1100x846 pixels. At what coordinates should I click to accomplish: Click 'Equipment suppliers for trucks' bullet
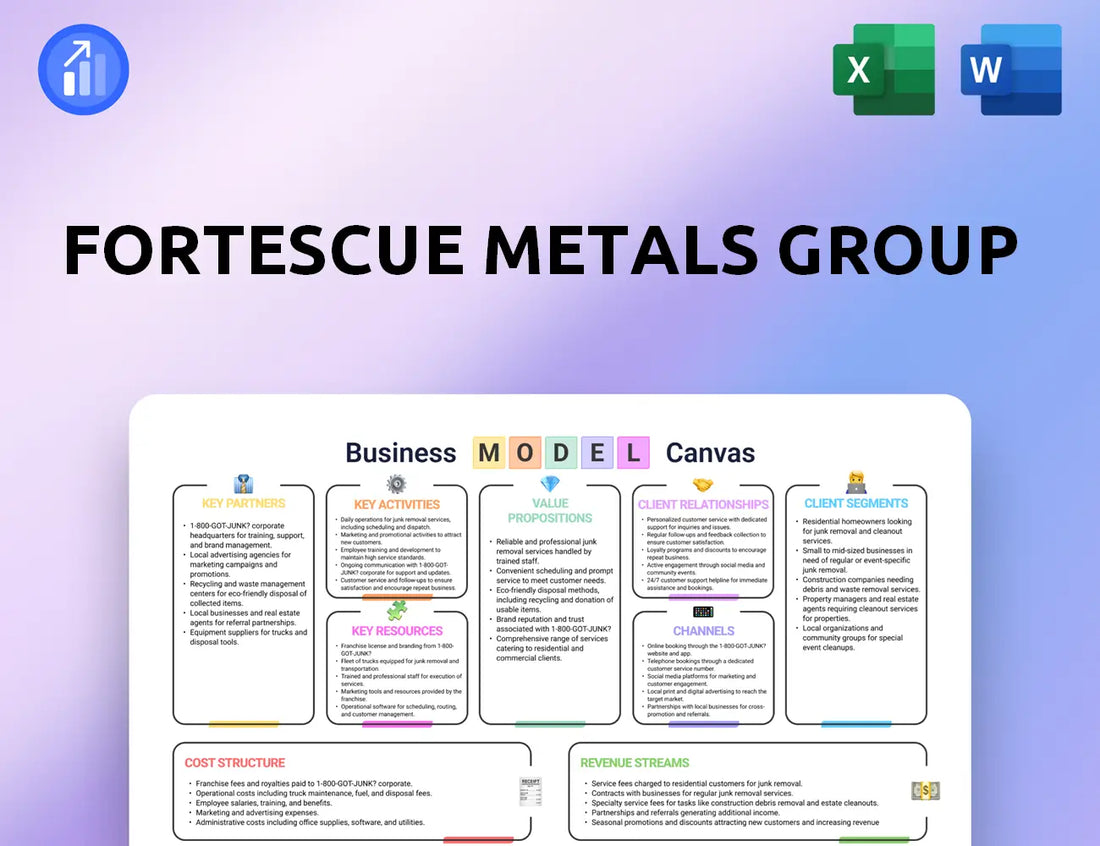click(x=248, y=637)
